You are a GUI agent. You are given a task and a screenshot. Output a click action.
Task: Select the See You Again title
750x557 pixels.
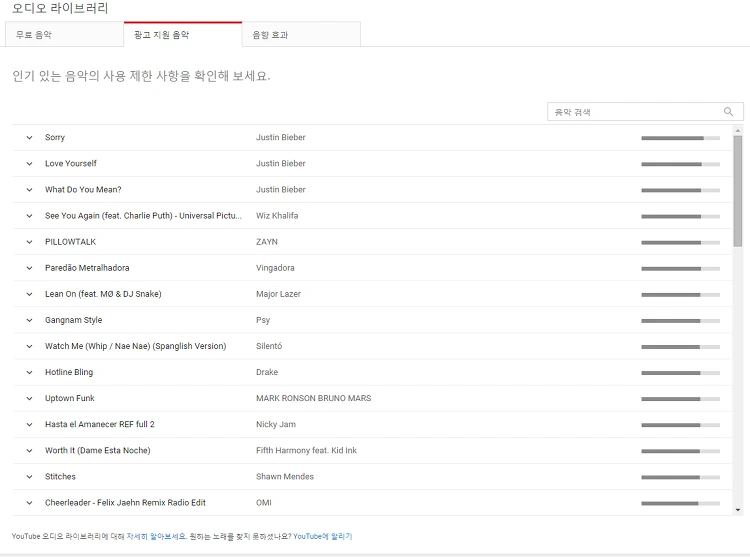pos(143,216)
